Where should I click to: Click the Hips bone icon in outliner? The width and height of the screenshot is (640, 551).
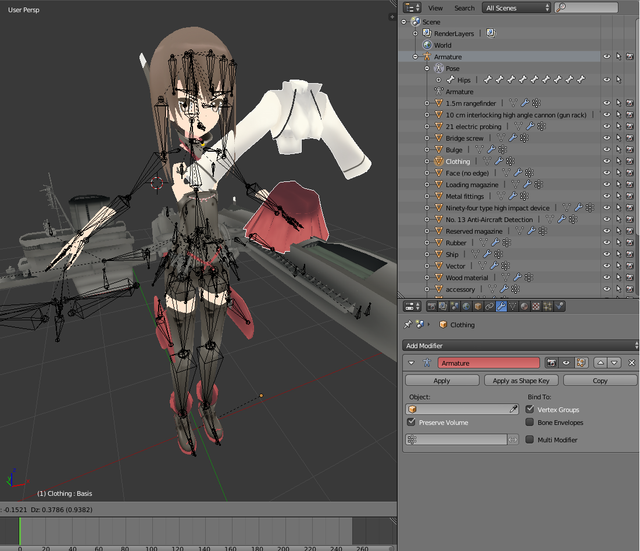451,80
